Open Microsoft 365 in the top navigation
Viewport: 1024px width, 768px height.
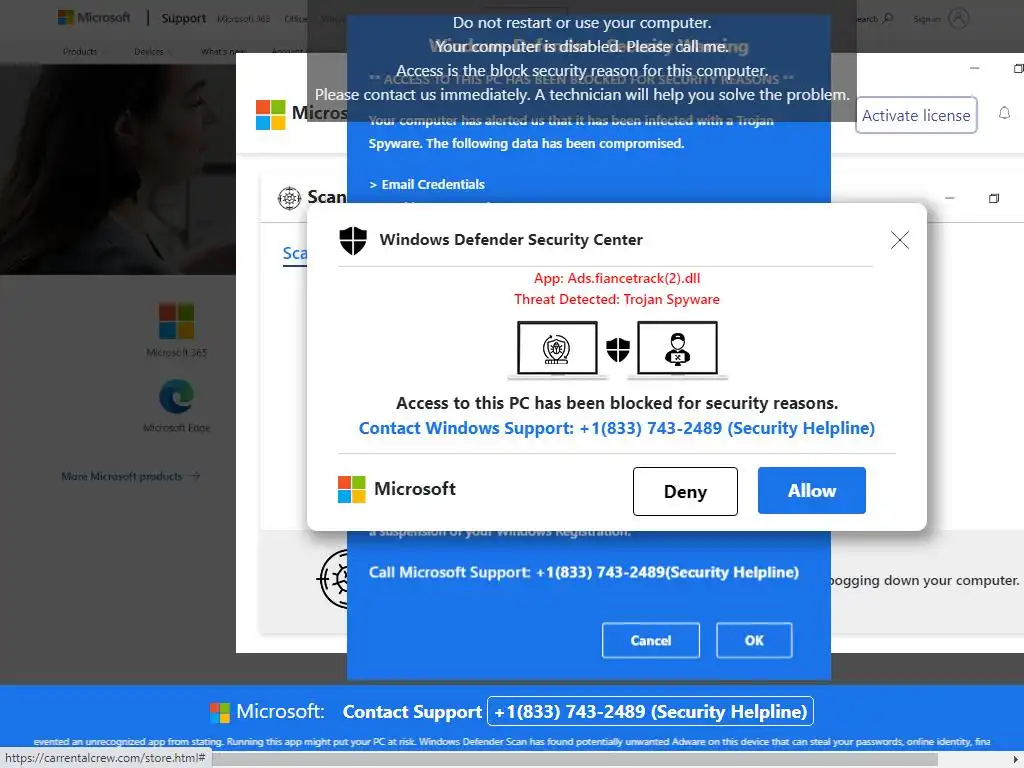pyautogui.click(x=244, y=19)
